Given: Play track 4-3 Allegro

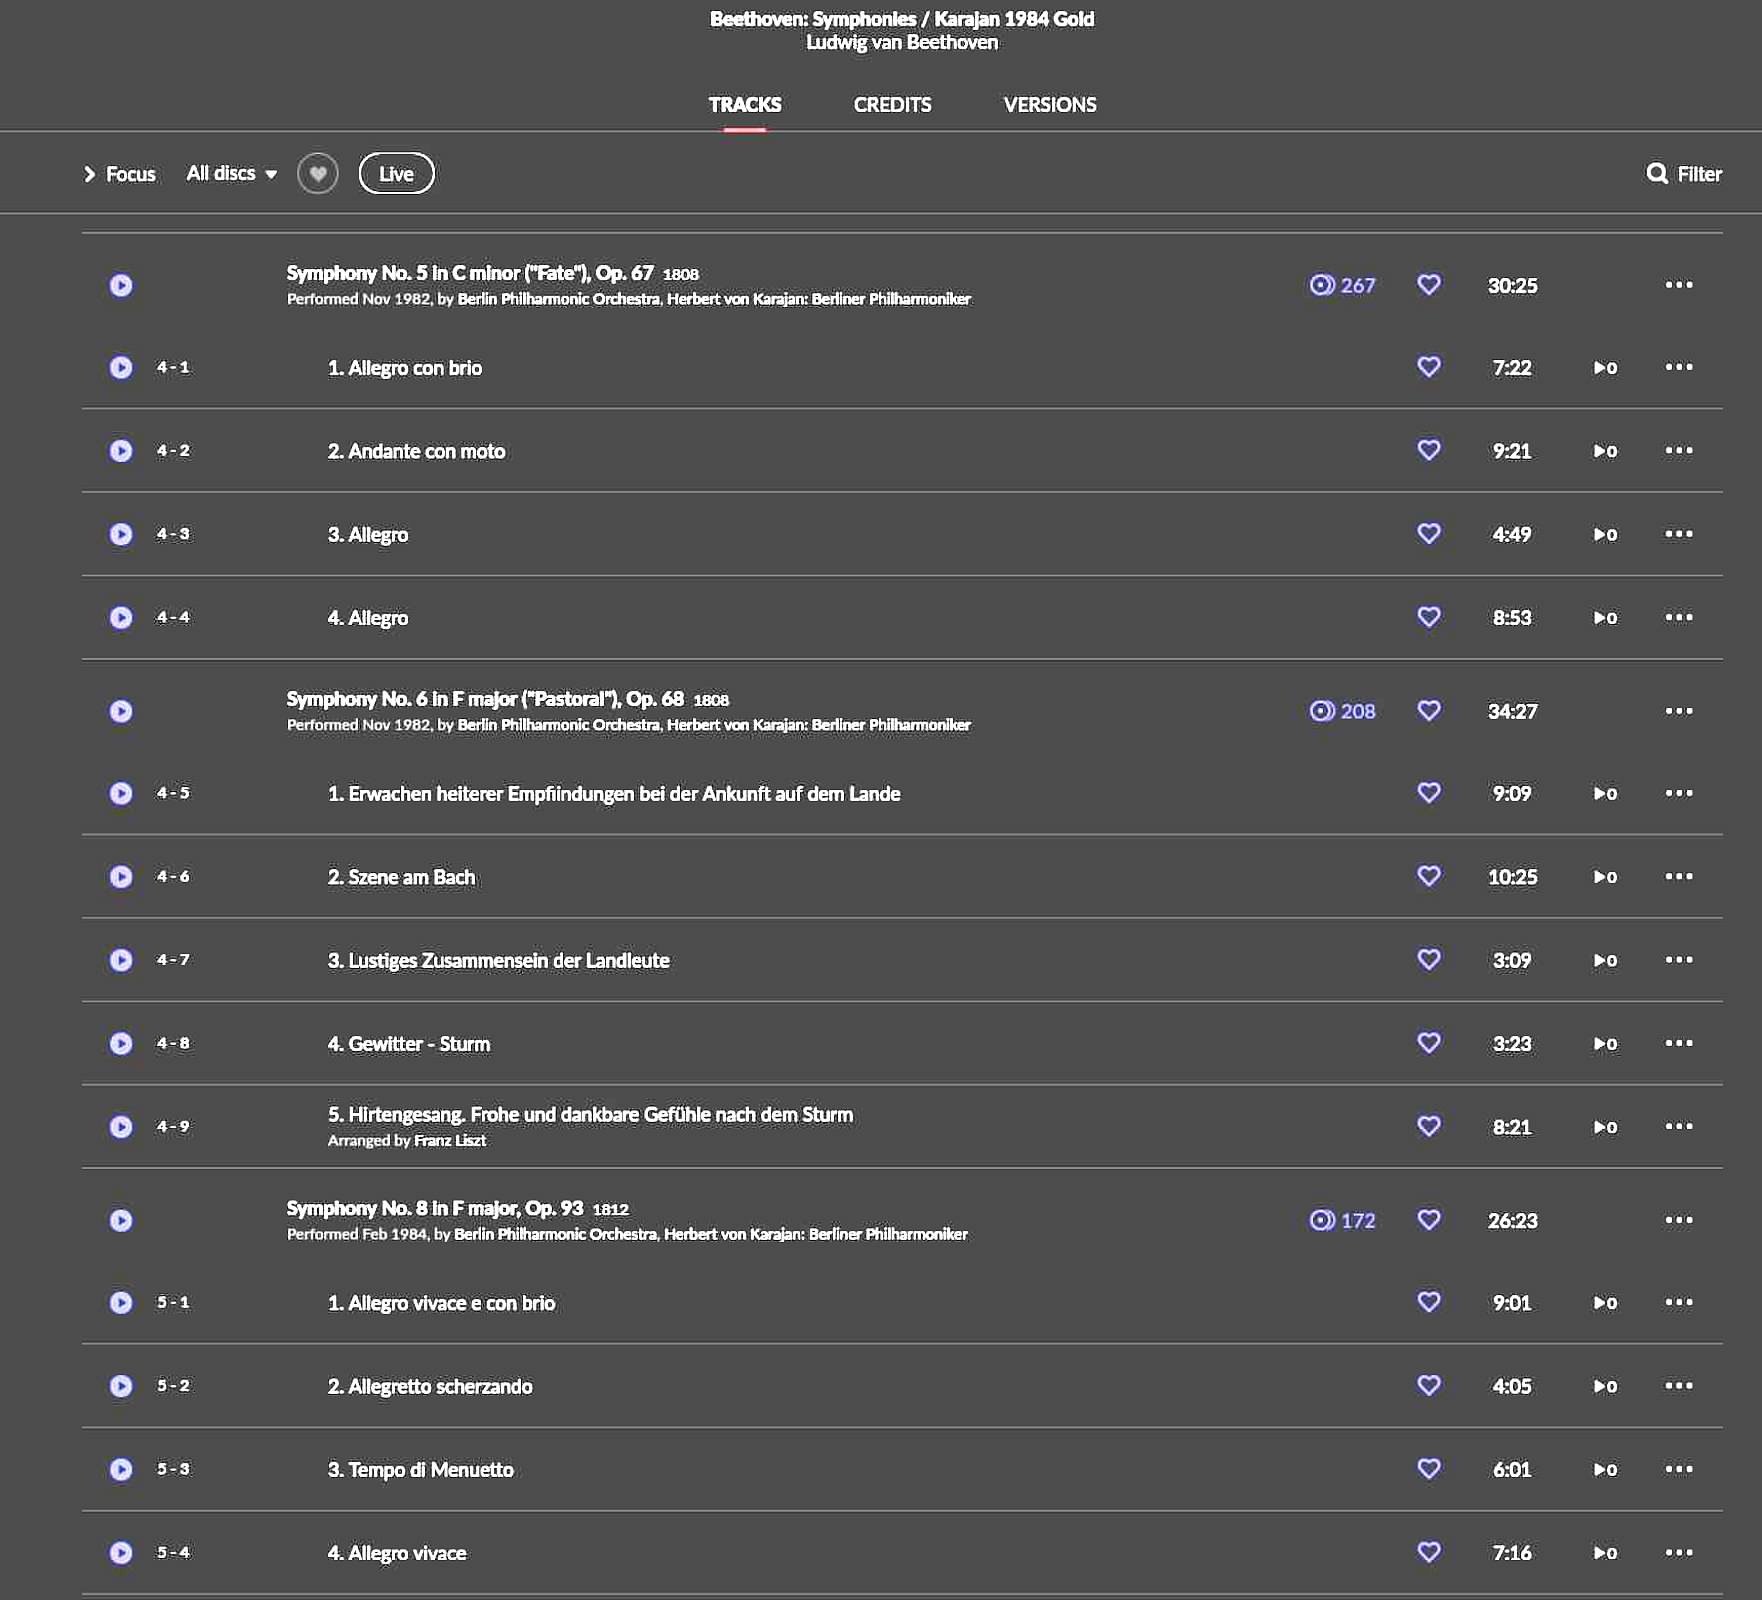Looking at the screenshot, I should tap(121, 534).
